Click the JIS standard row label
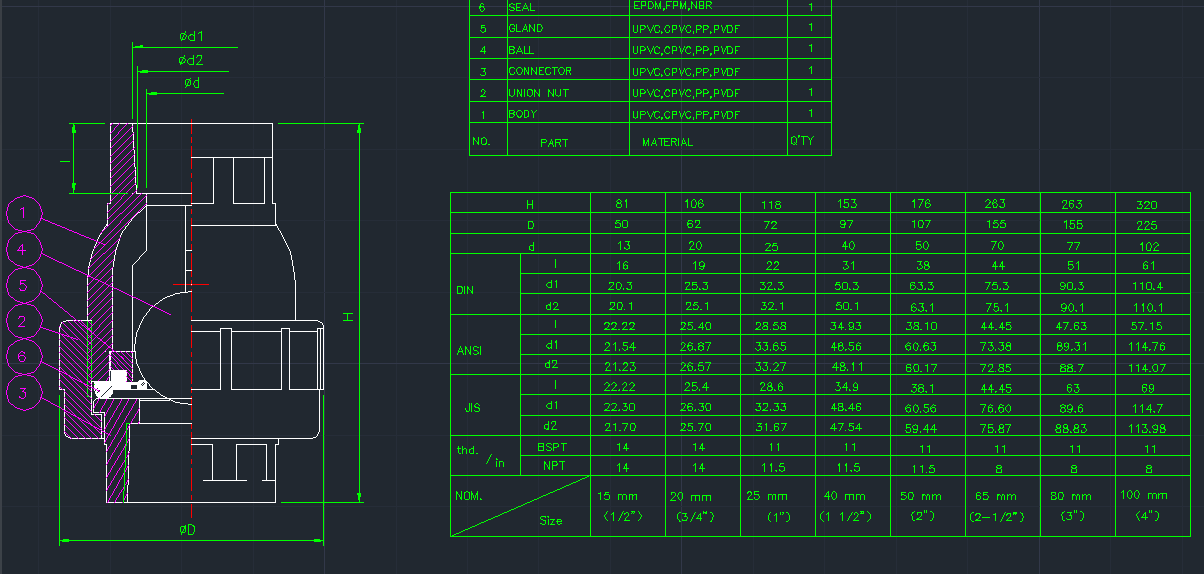Screen dimensions: 1204x574 click(472, 408)
